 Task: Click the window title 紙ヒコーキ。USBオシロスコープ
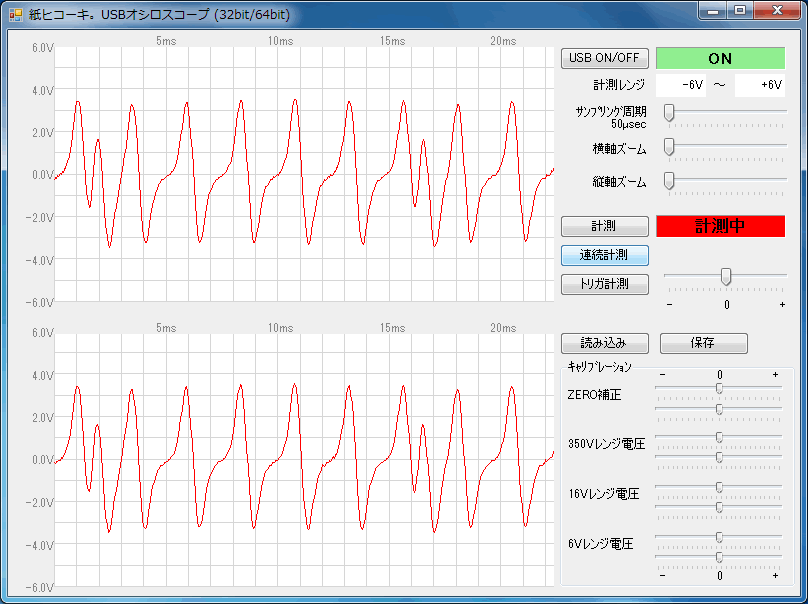(x=159, y=14)
